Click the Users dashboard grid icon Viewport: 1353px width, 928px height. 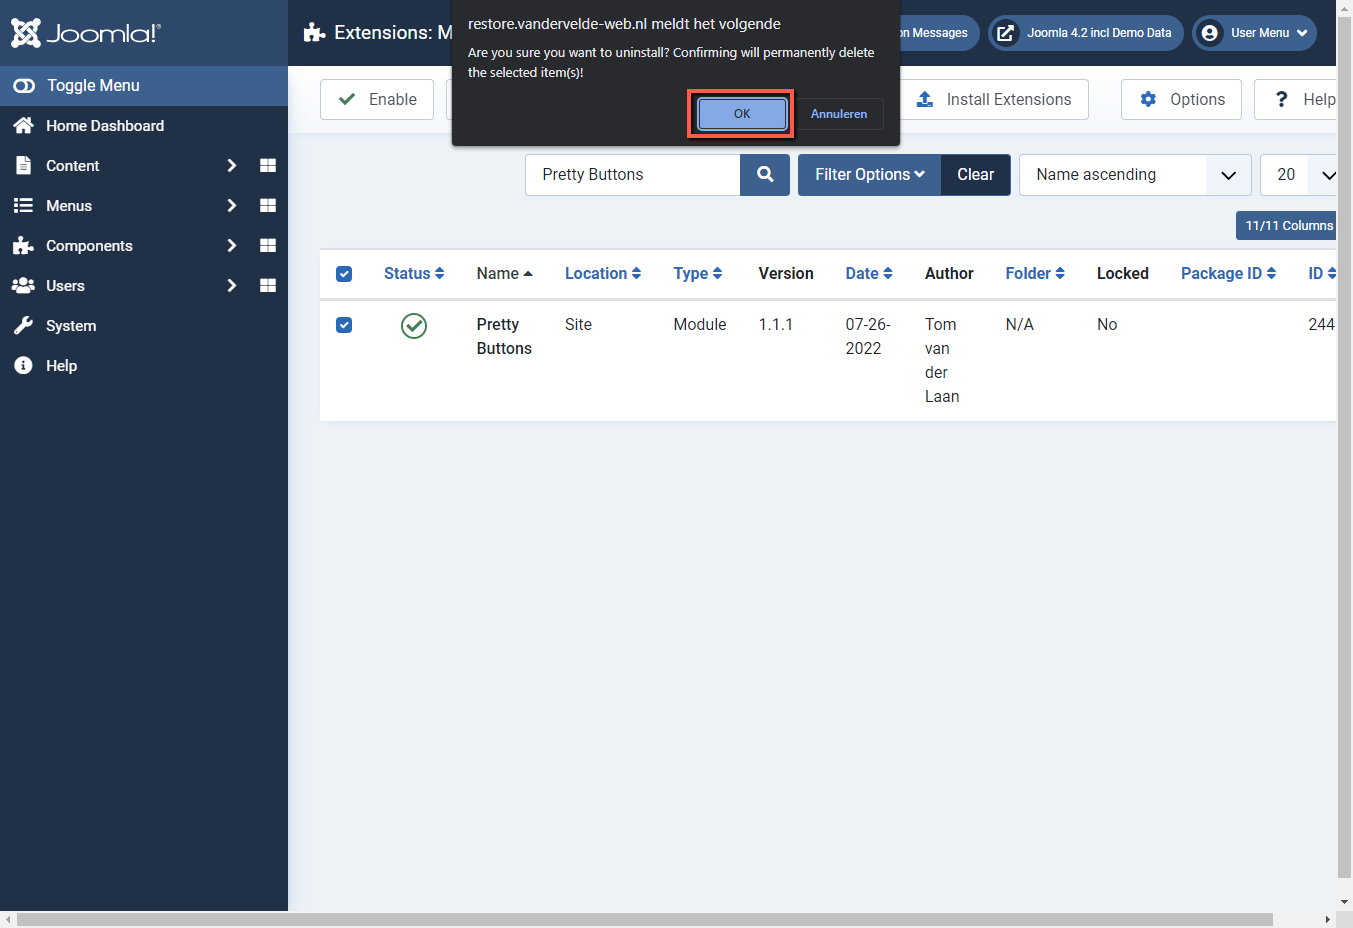click(267, 285)
